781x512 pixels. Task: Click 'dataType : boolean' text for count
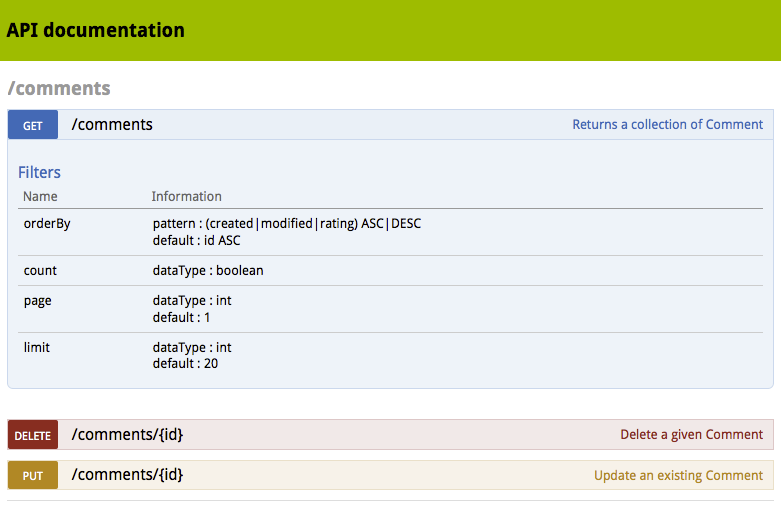(x=208, y=270)
